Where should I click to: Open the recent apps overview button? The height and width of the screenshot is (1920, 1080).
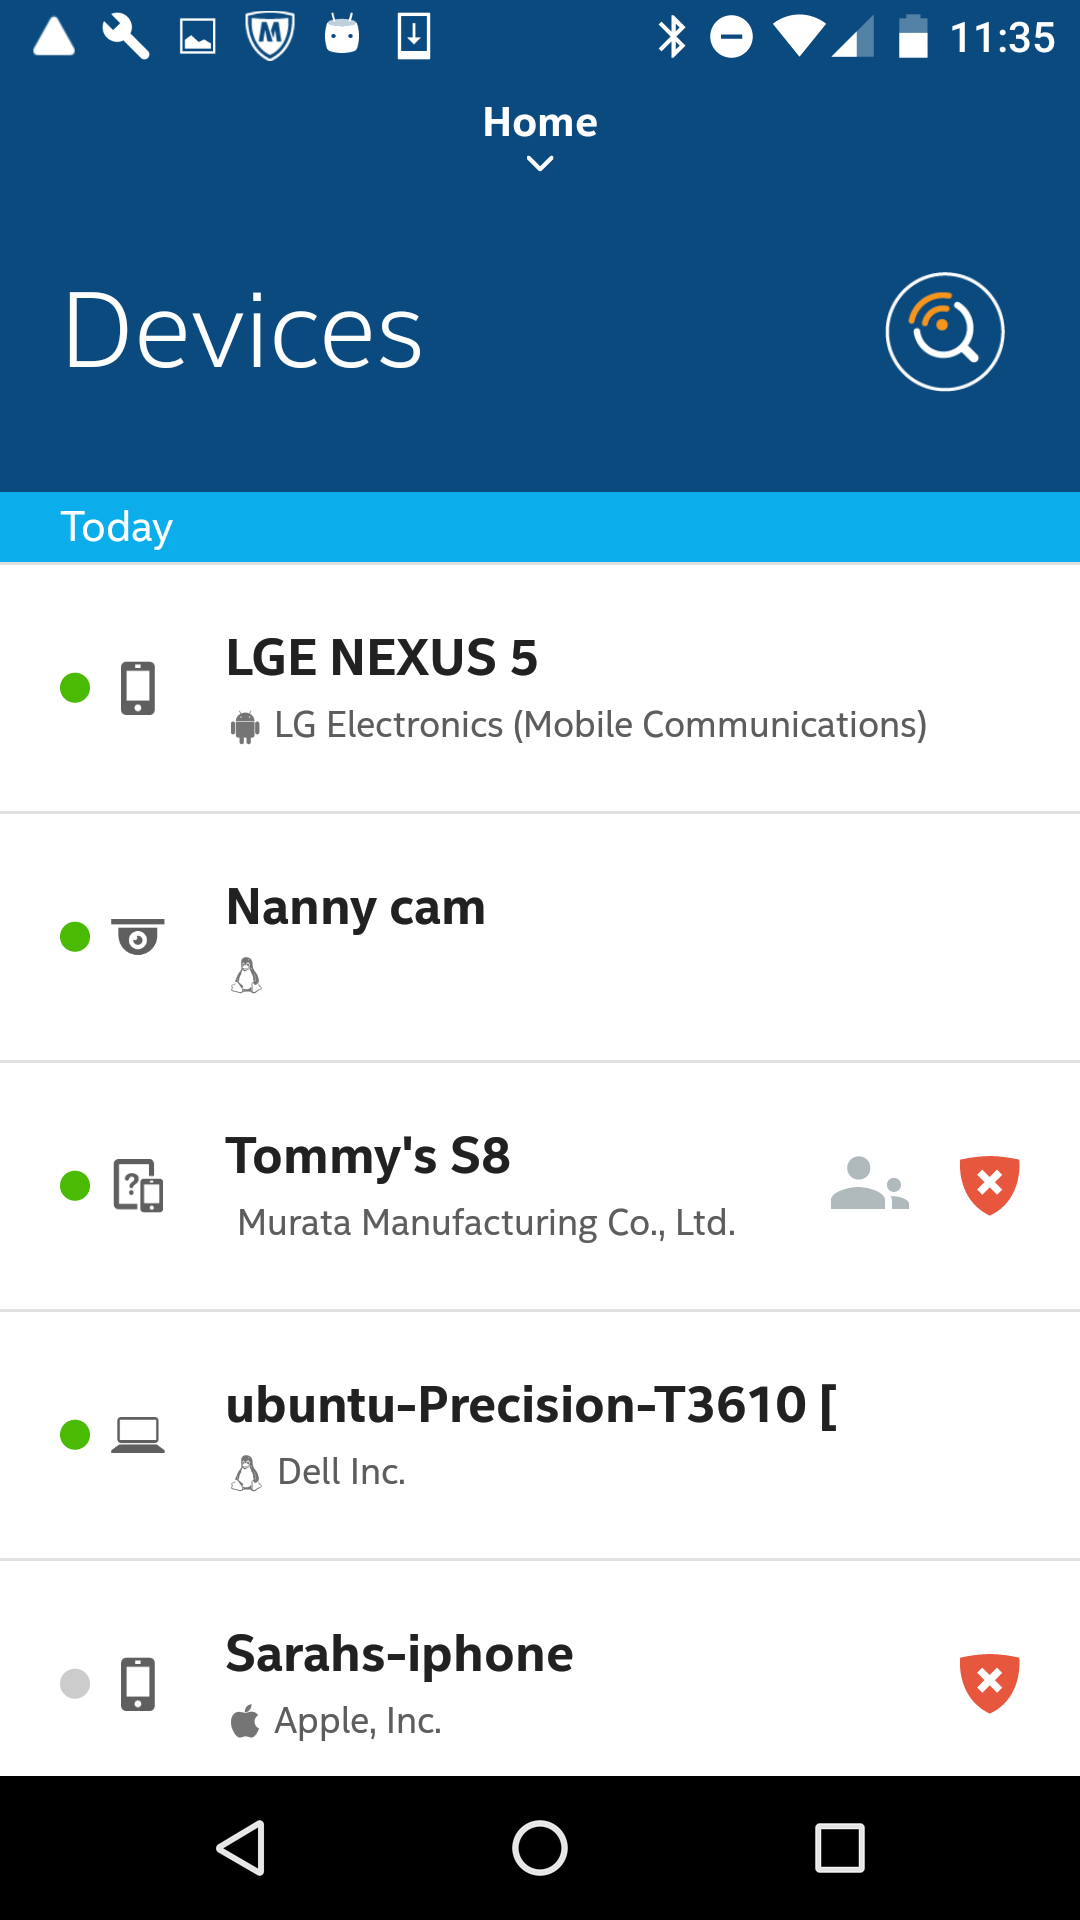pos(839,1847)
